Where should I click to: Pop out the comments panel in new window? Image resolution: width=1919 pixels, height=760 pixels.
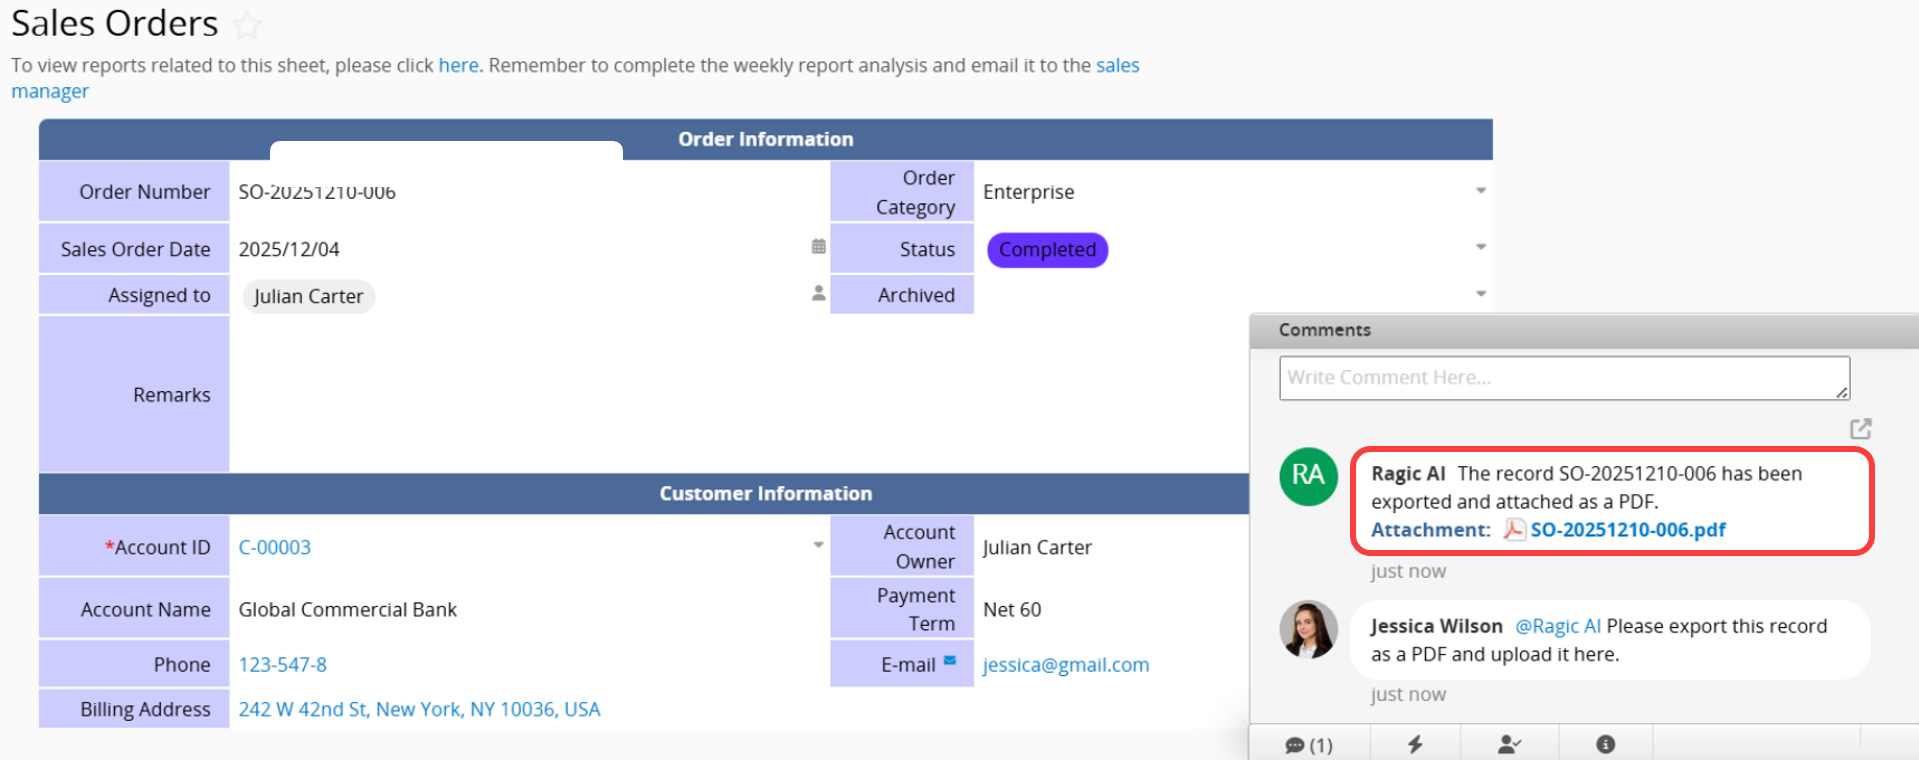[1860, 429]
